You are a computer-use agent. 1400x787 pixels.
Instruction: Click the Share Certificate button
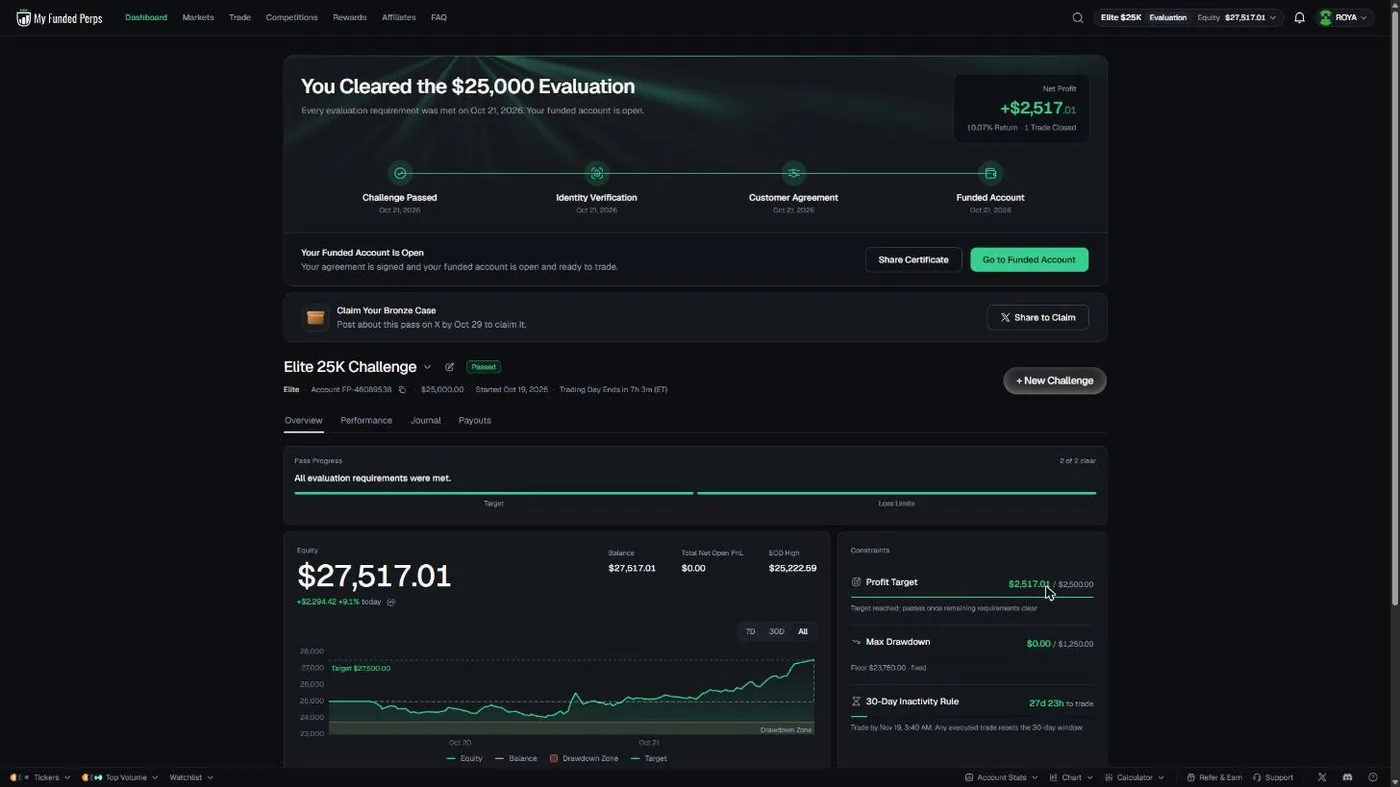(913, 260)
